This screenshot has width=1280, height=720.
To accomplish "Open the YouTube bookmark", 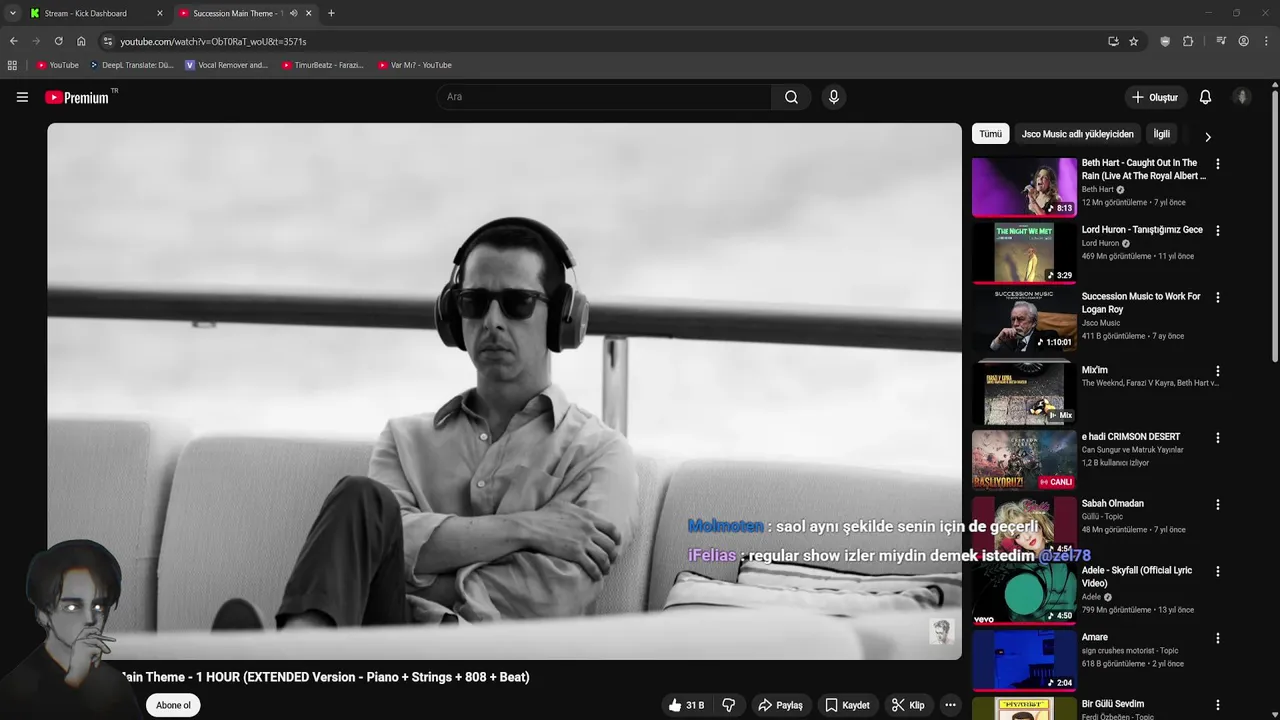I will click(57, 65).
